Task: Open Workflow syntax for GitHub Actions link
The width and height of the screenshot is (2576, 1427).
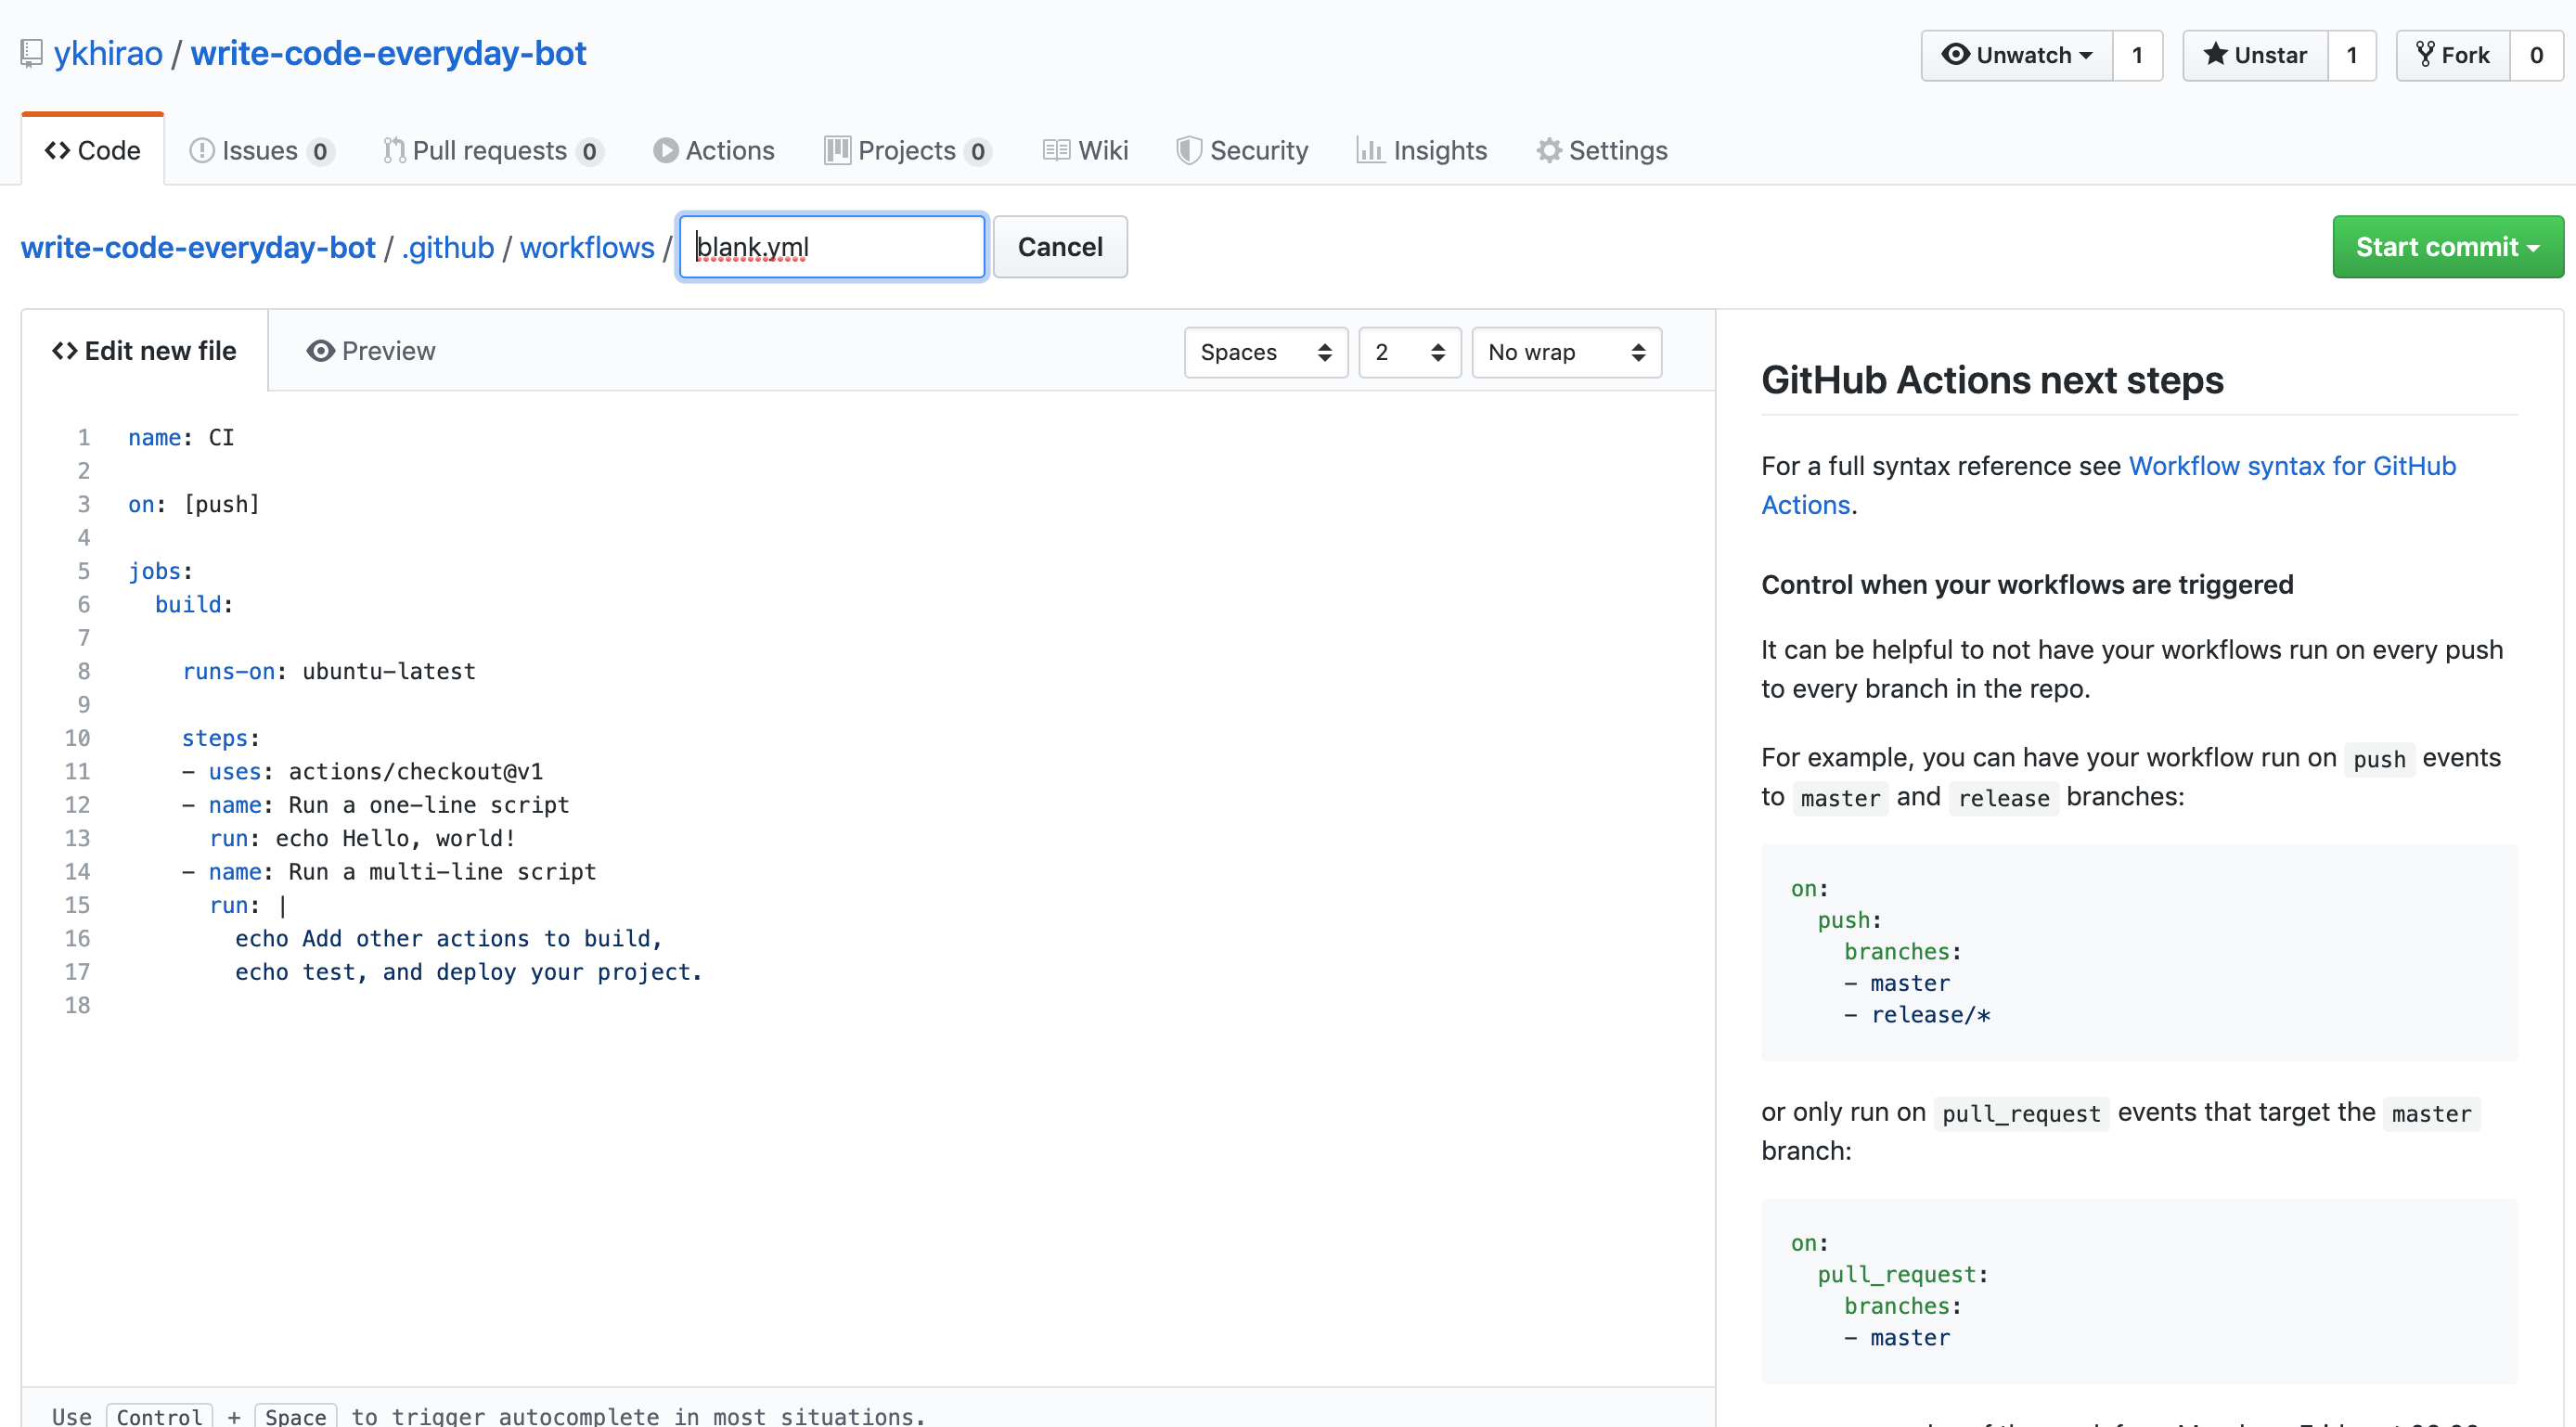Action: [x=2108, y=485]
